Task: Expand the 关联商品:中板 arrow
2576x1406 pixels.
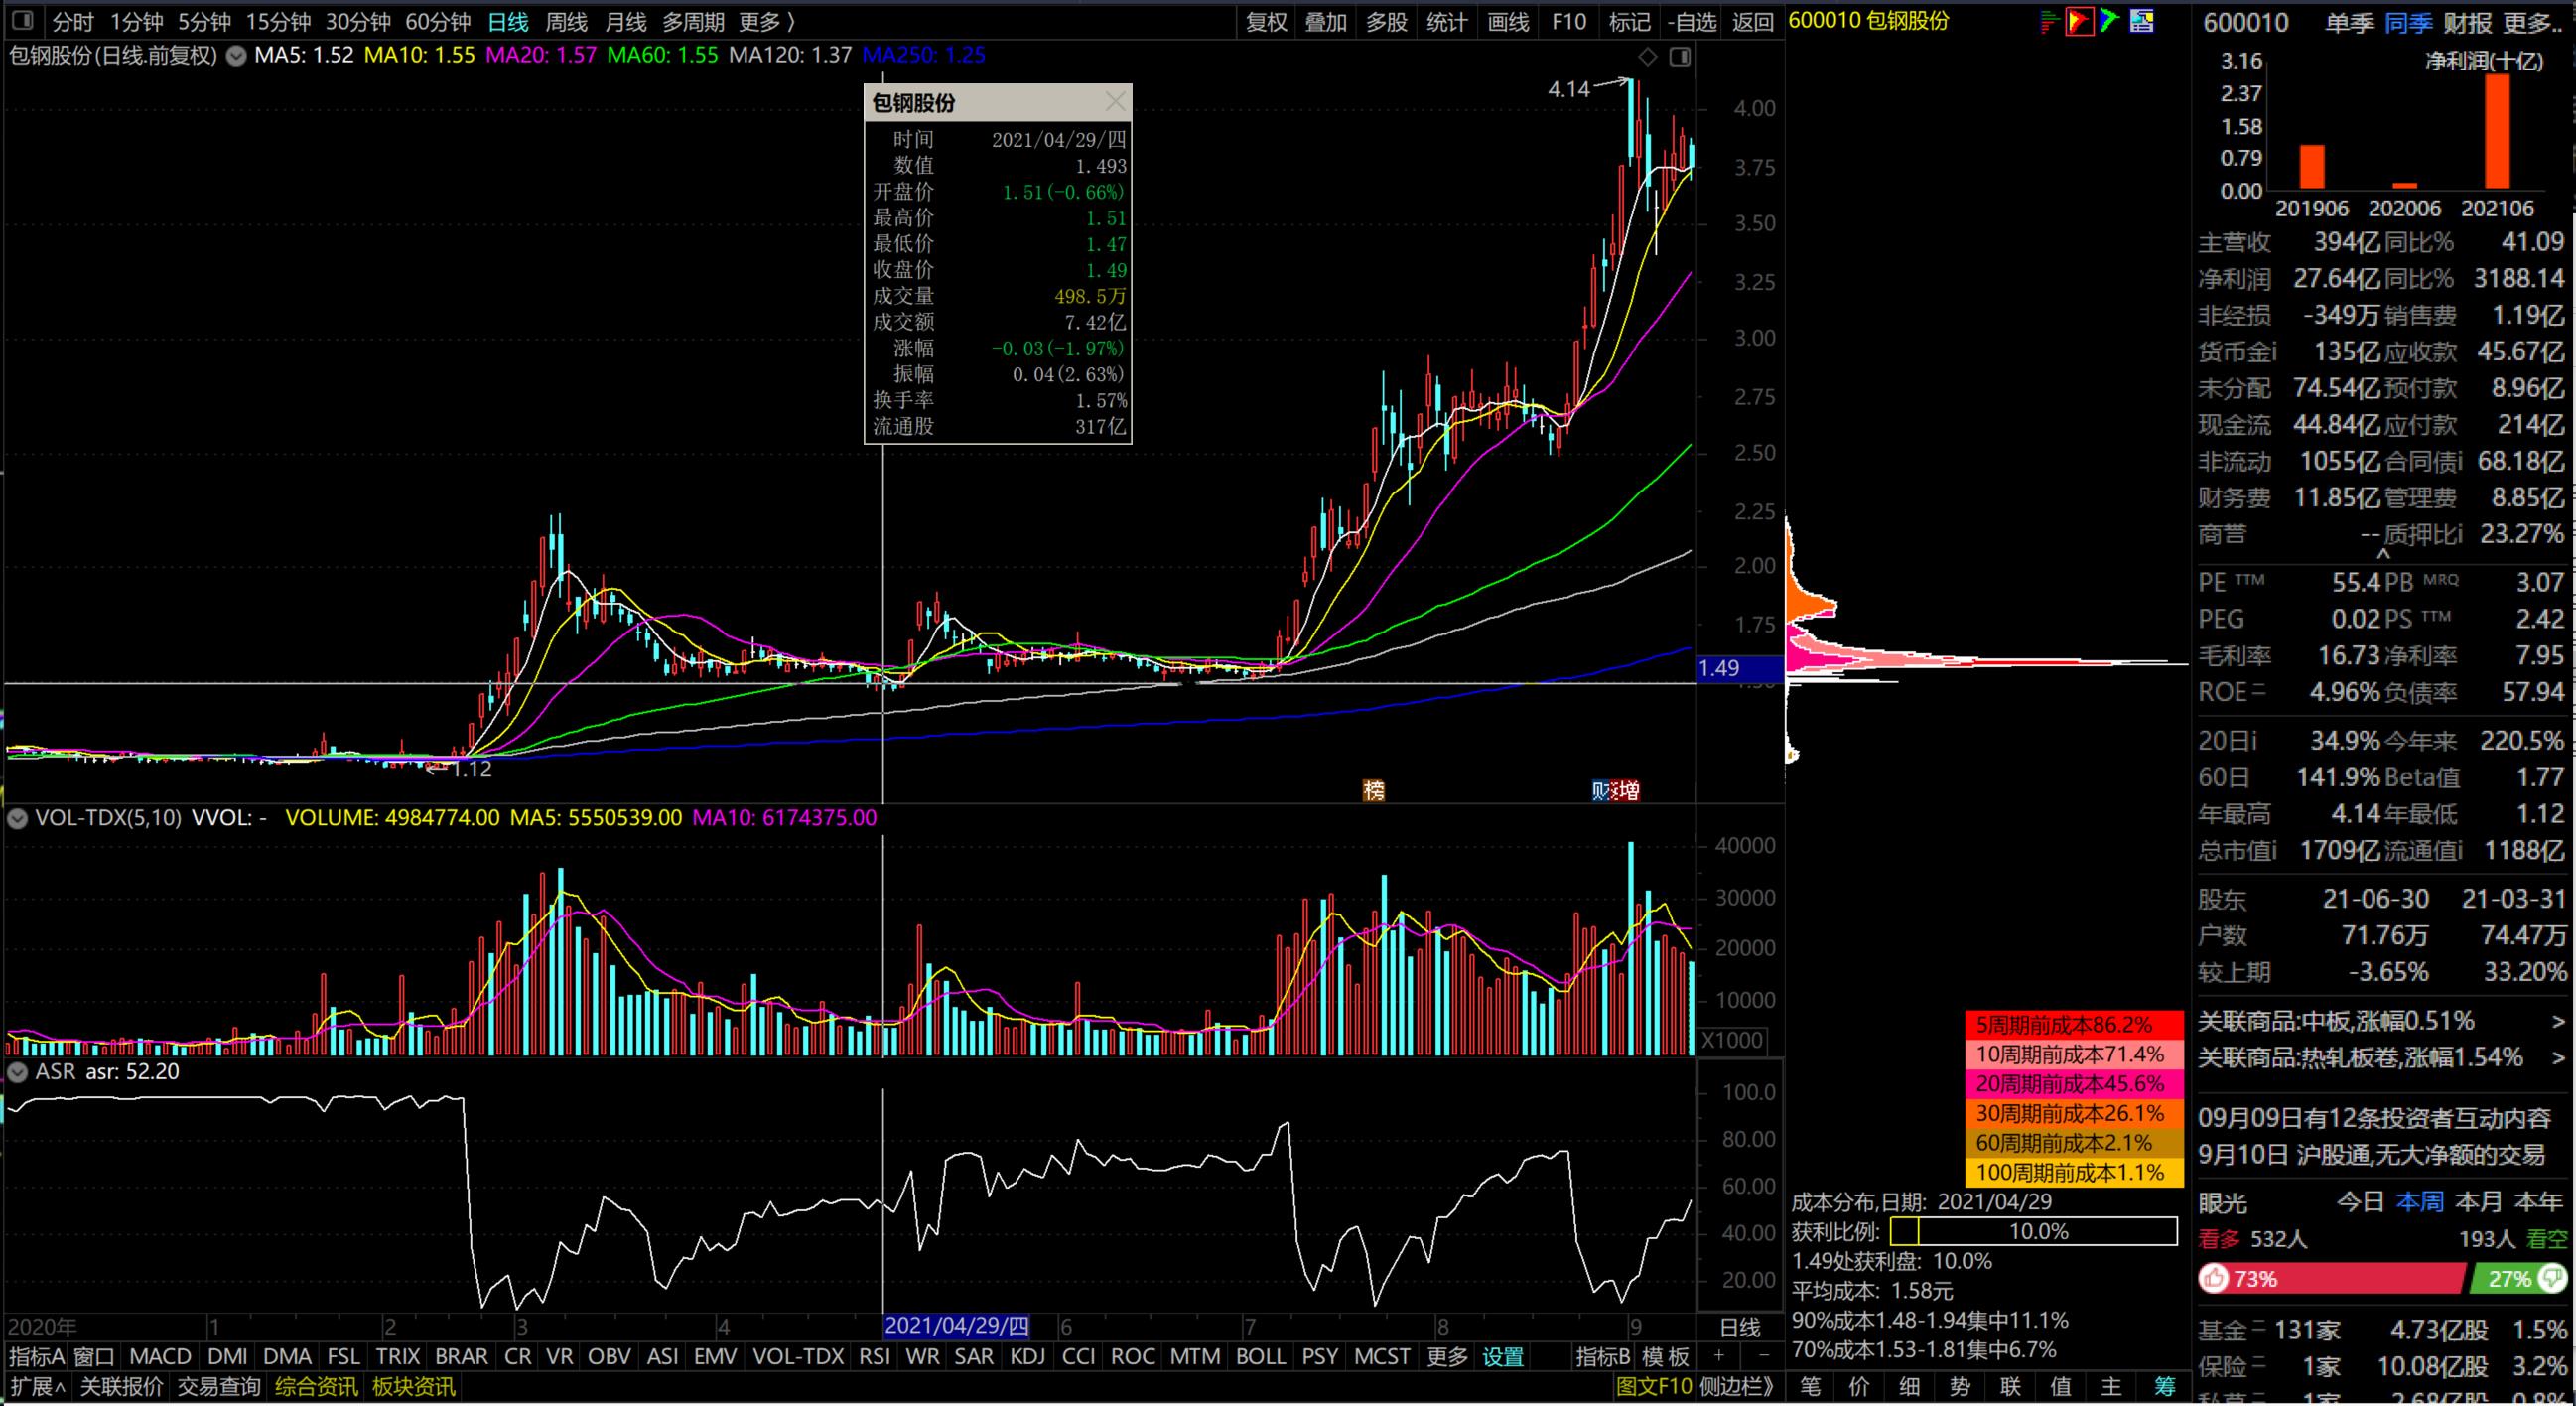Action: (x=2558, y=1022)
